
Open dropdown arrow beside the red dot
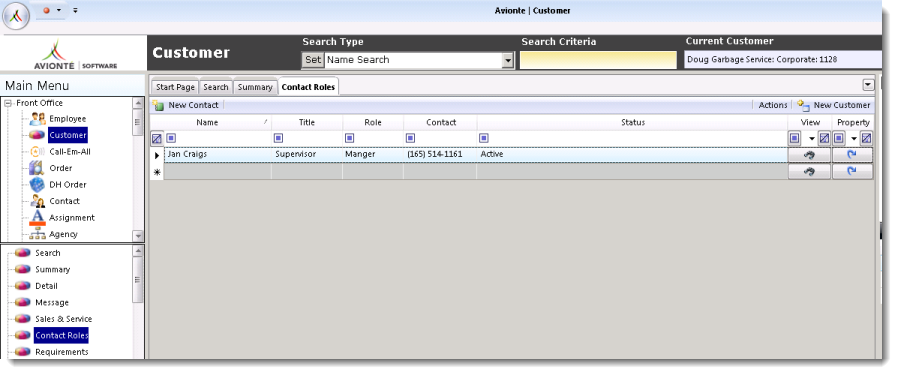coord(58,10)
